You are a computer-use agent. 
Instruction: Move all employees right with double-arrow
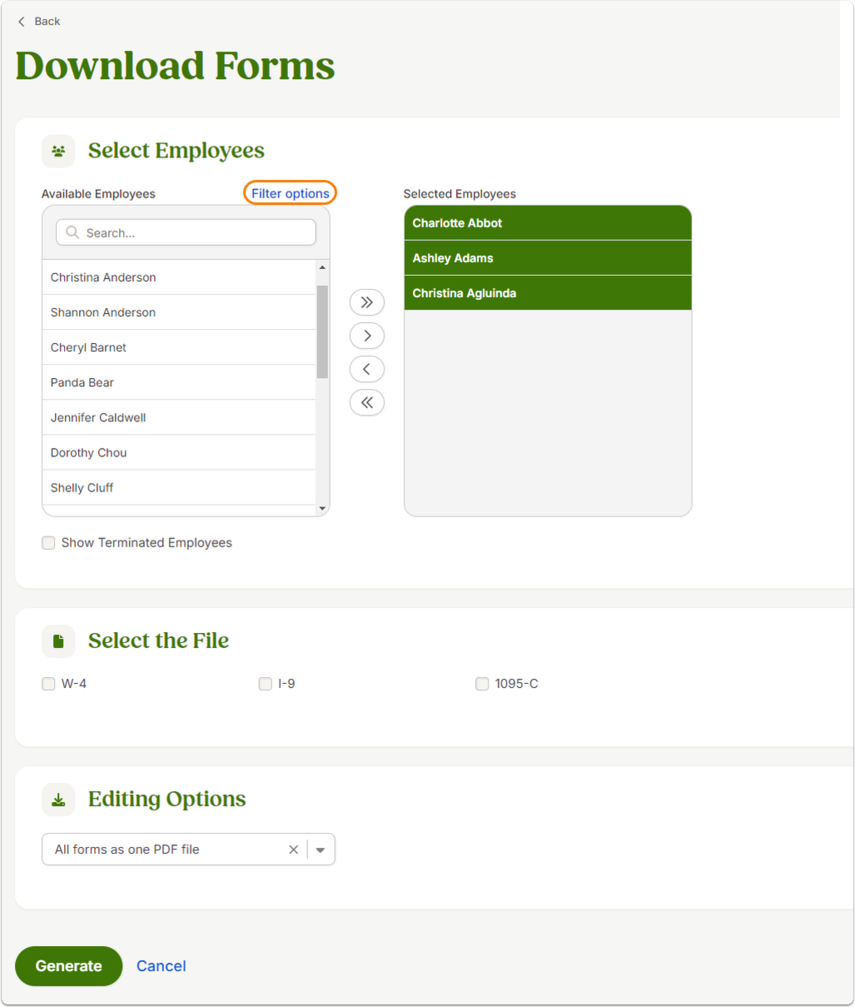(367, 302)
